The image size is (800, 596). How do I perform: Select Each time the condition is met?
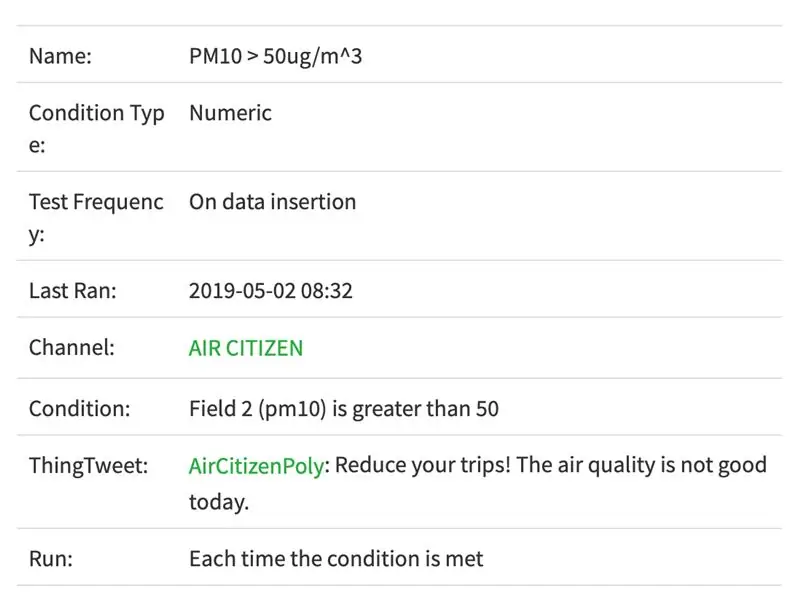(x=336, y=559)
